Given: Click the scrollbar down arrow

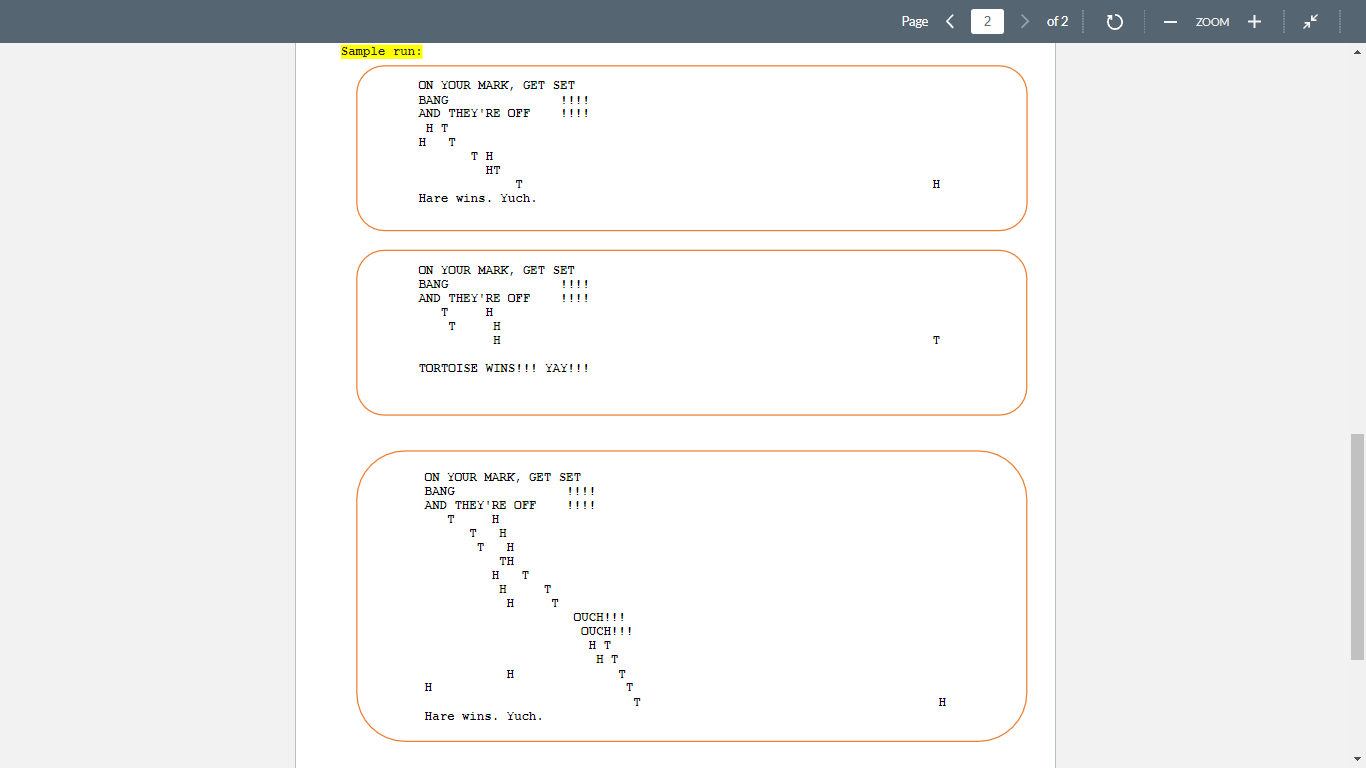Looking at the screenshot, I should click(x=1358, y=759).
